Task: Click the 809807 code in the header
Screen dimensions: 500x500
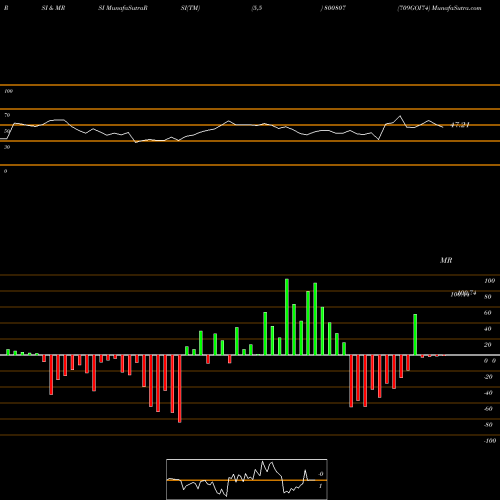Action: tap(335, 8)
